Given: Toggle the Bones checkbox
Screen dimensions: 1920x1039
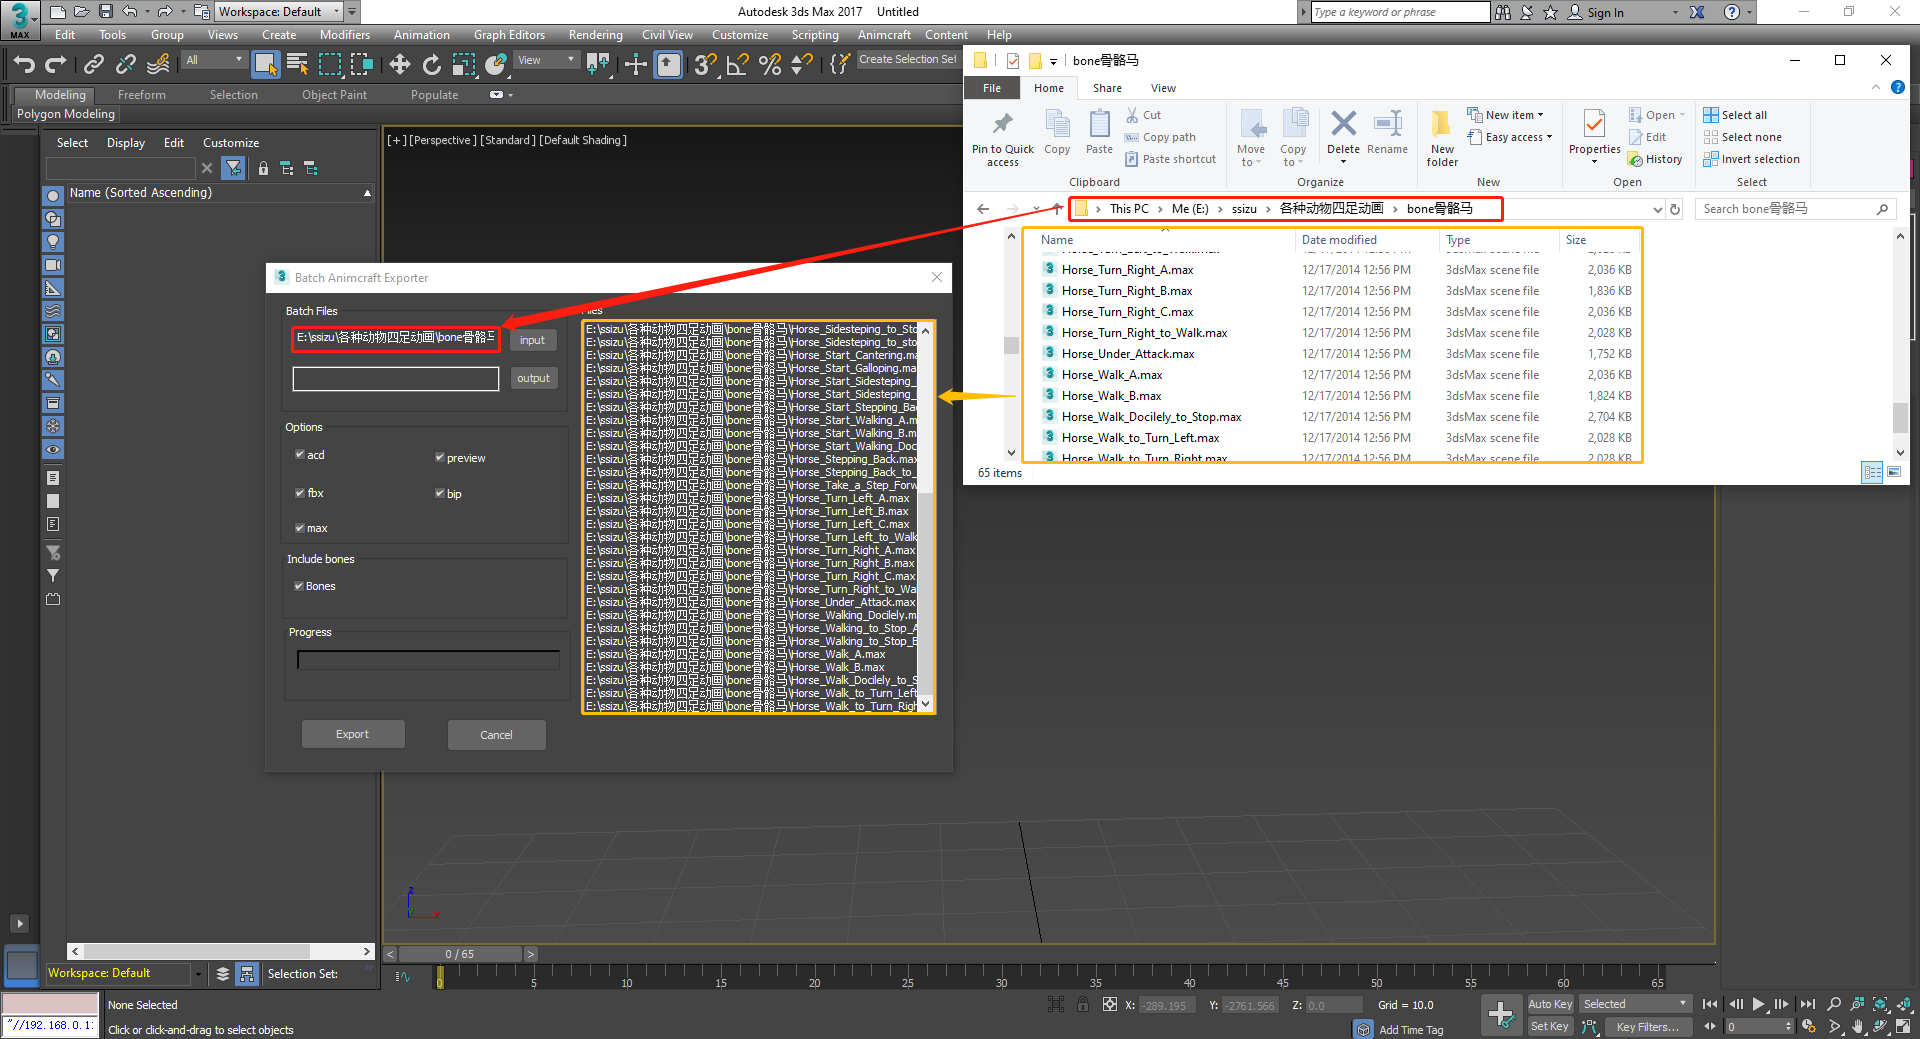Looking at the screenshot, I should (x=299, y=586).
